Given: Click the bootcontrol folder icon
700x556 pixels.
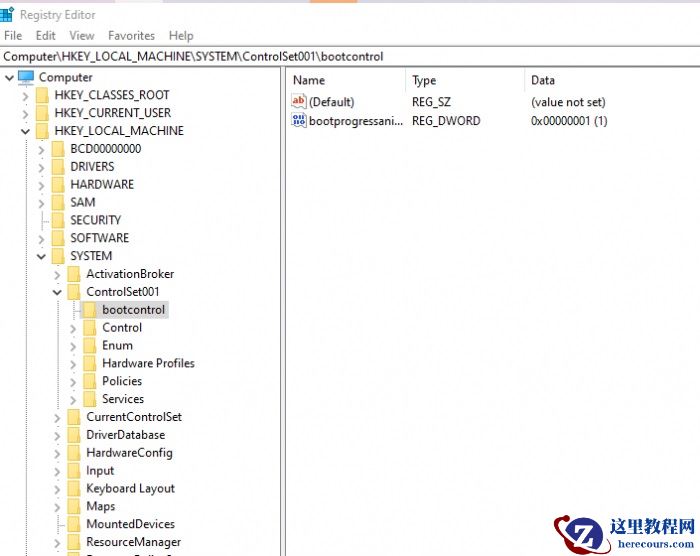Looking at the screenshot, I should pyautogui.click(x=90, y=309).
